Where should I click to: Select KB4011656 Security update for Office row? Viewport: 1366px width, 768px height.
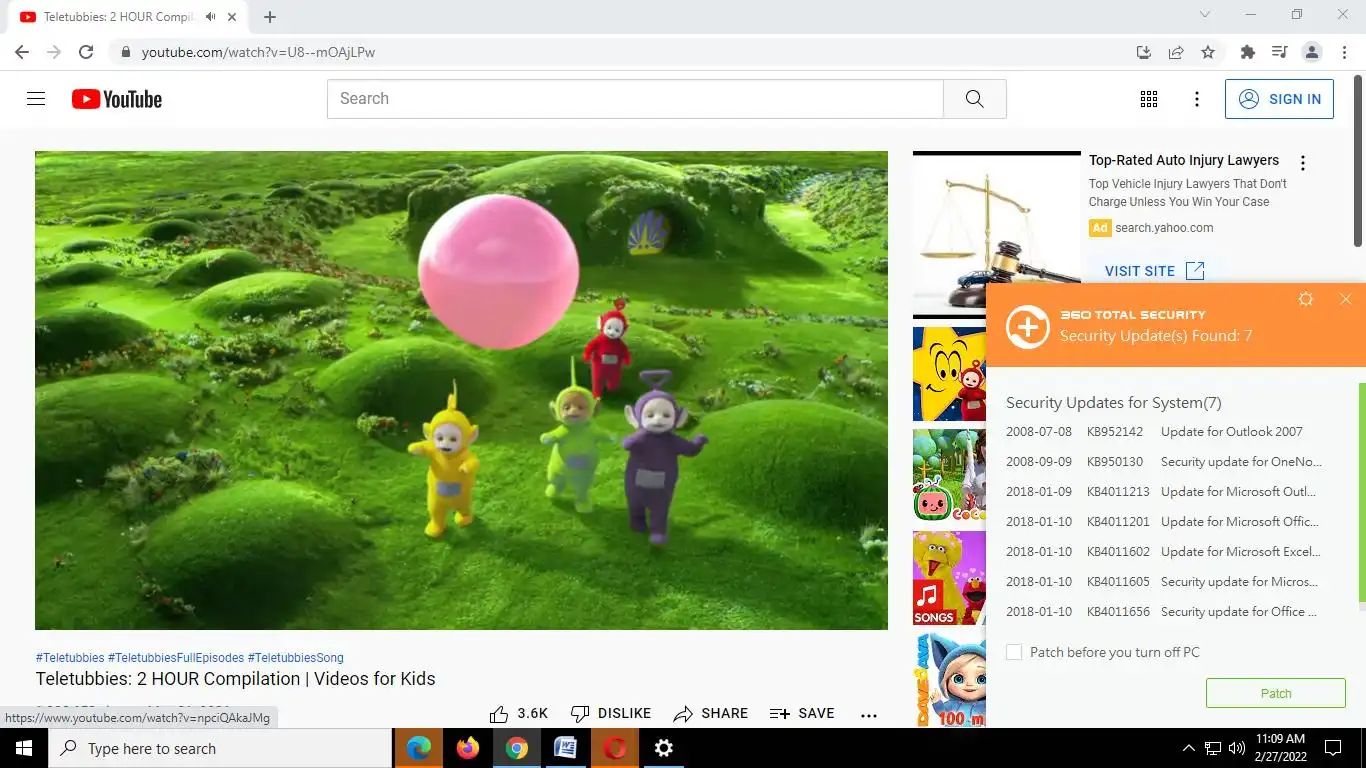coord(1165,612)
